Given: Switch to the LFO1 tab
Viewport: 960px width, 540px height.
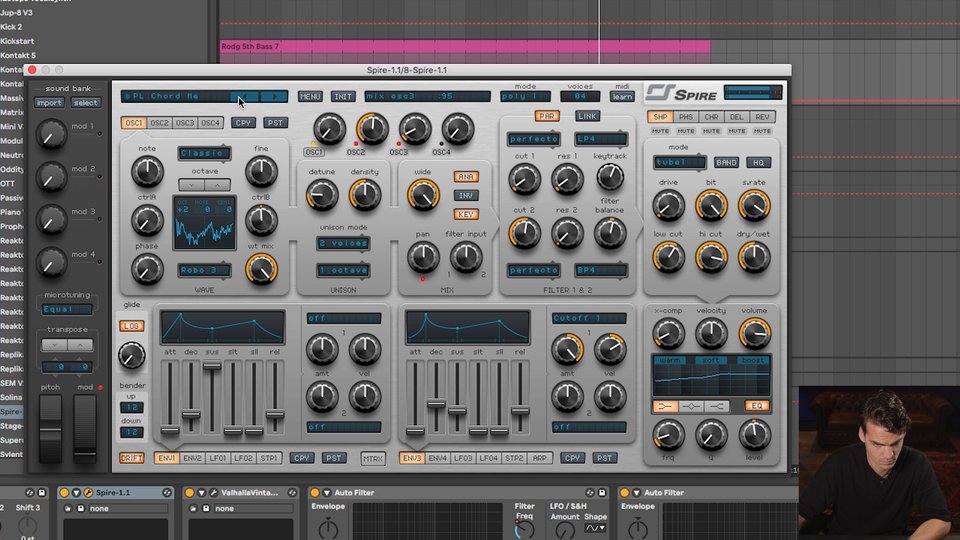Looking at the screenshot, I should 217,458.
